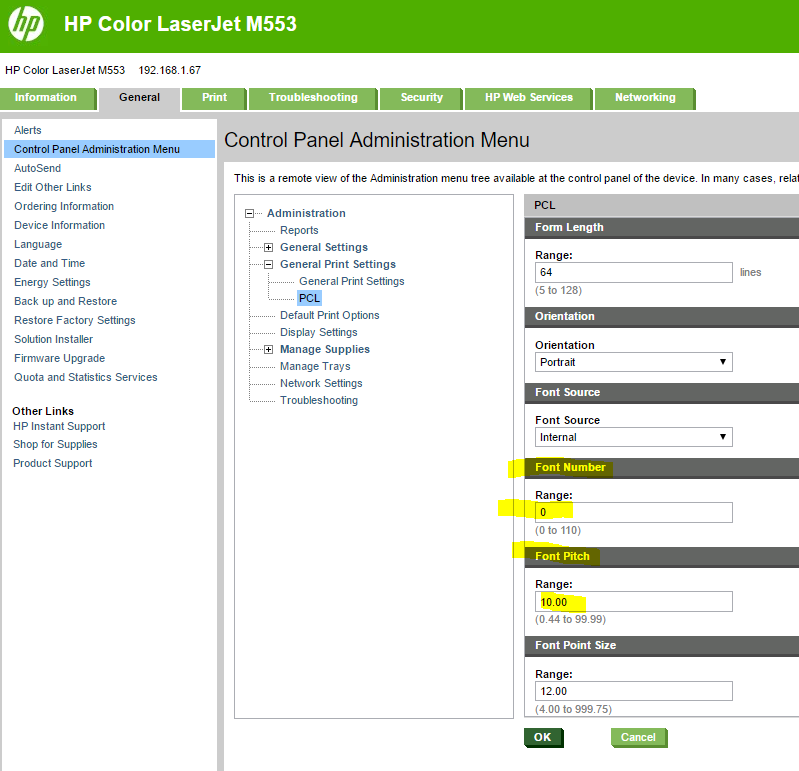Screen dimensions: 799x771
Task: Open the Troubleshooting tab
Action: coord(313,98)
